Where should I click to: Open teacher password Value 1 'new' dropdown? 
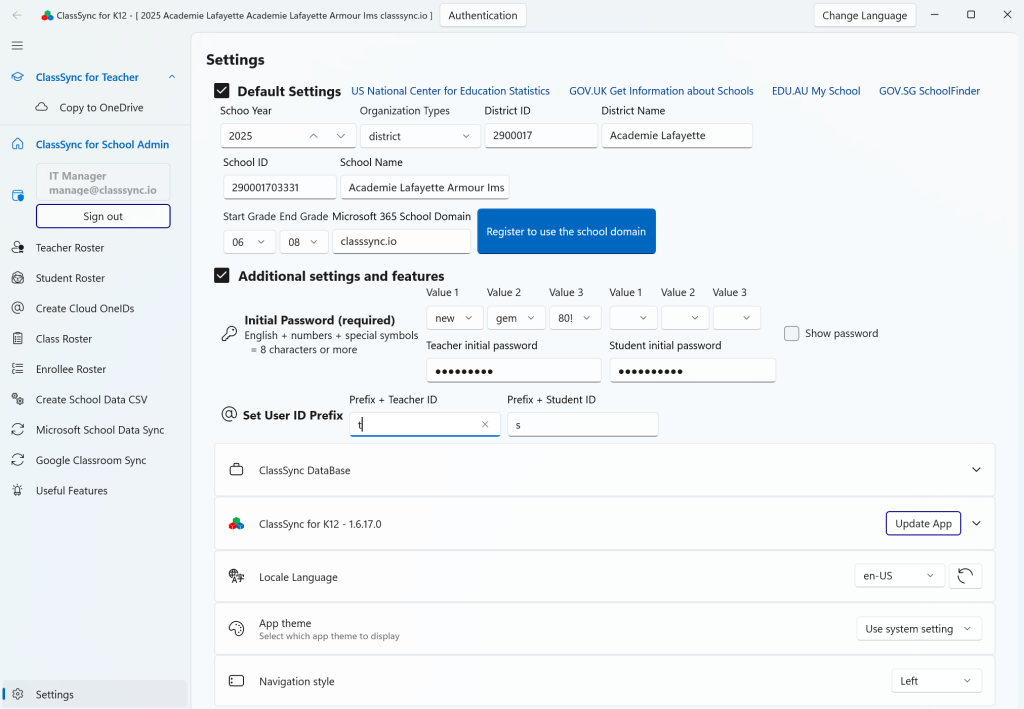click(455, 318)
